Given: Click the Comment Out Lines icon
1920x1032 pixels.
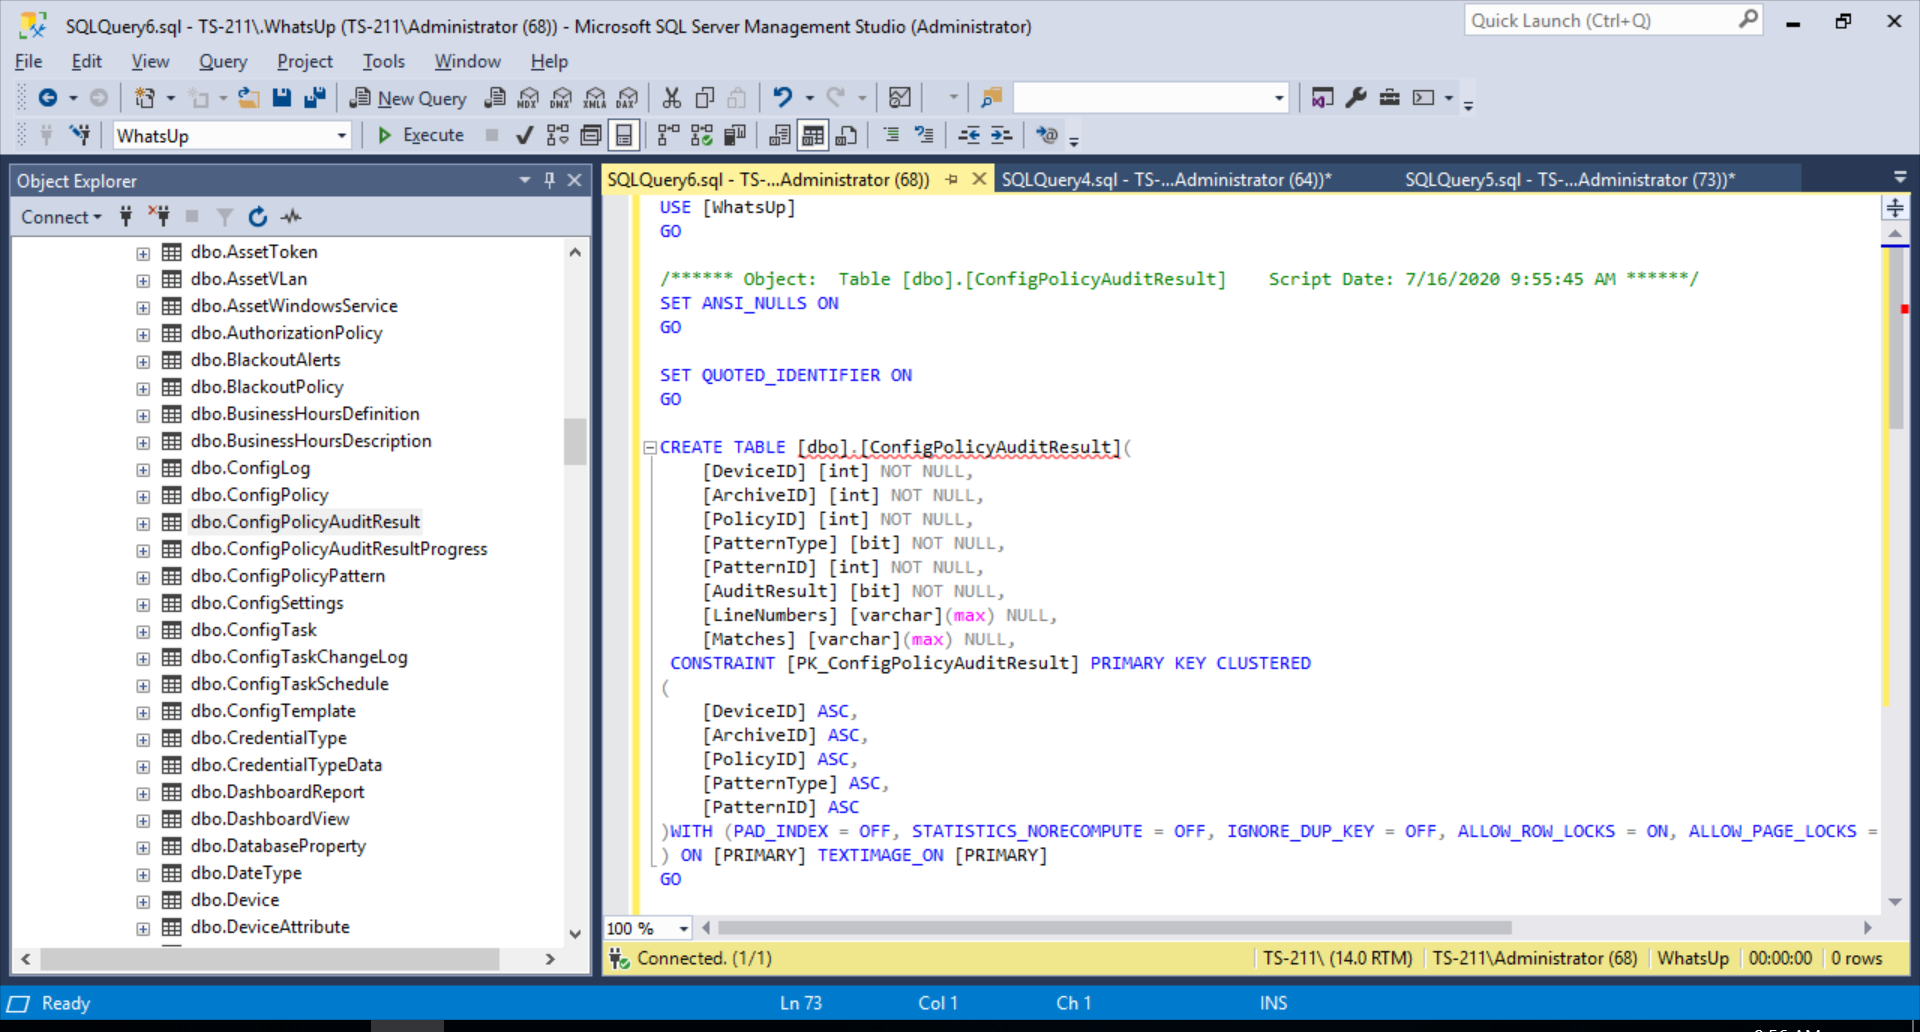Looking at the screenshot, I should [891, 135].
